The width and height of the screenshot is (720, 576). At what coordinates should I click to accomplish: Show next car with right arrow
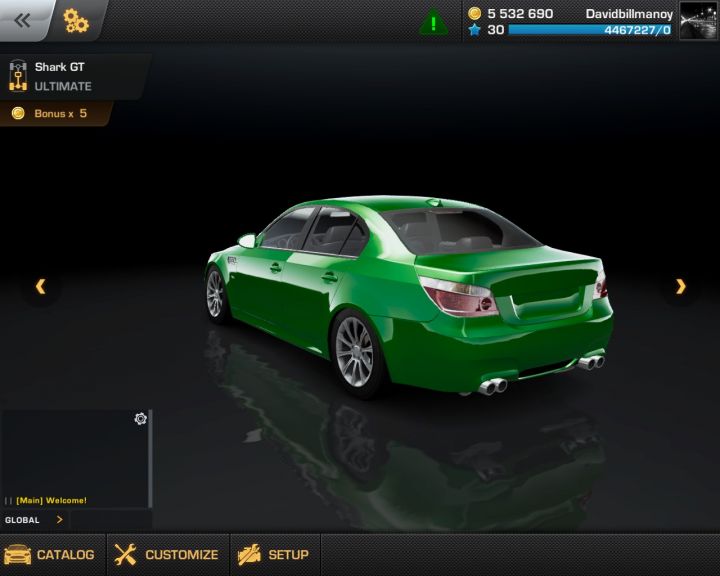pyautogui.click(x=681, y=287)
